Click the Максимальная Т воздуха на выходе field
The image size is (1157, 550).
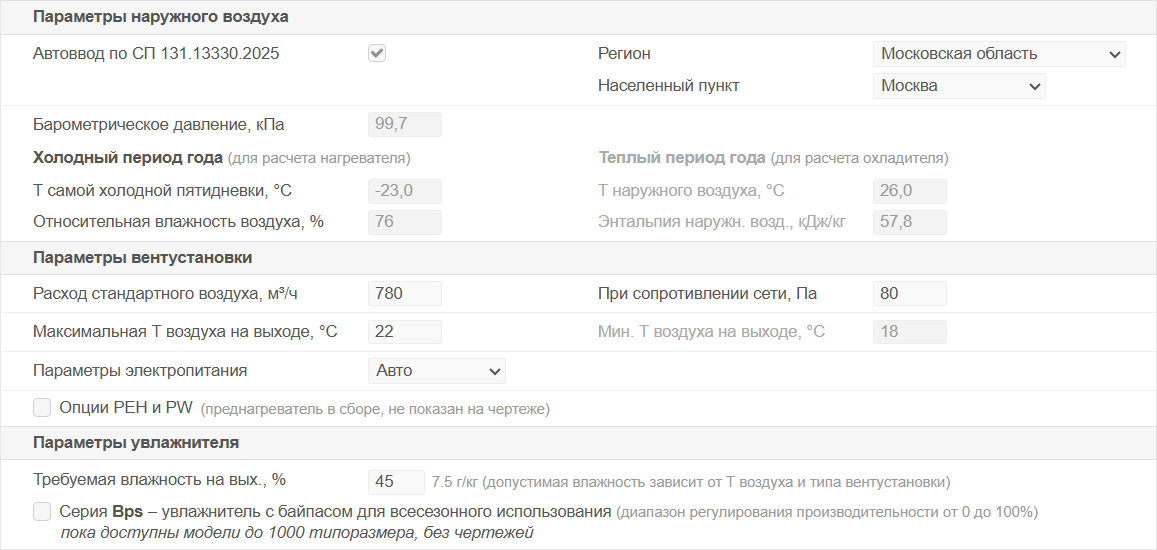405,332
